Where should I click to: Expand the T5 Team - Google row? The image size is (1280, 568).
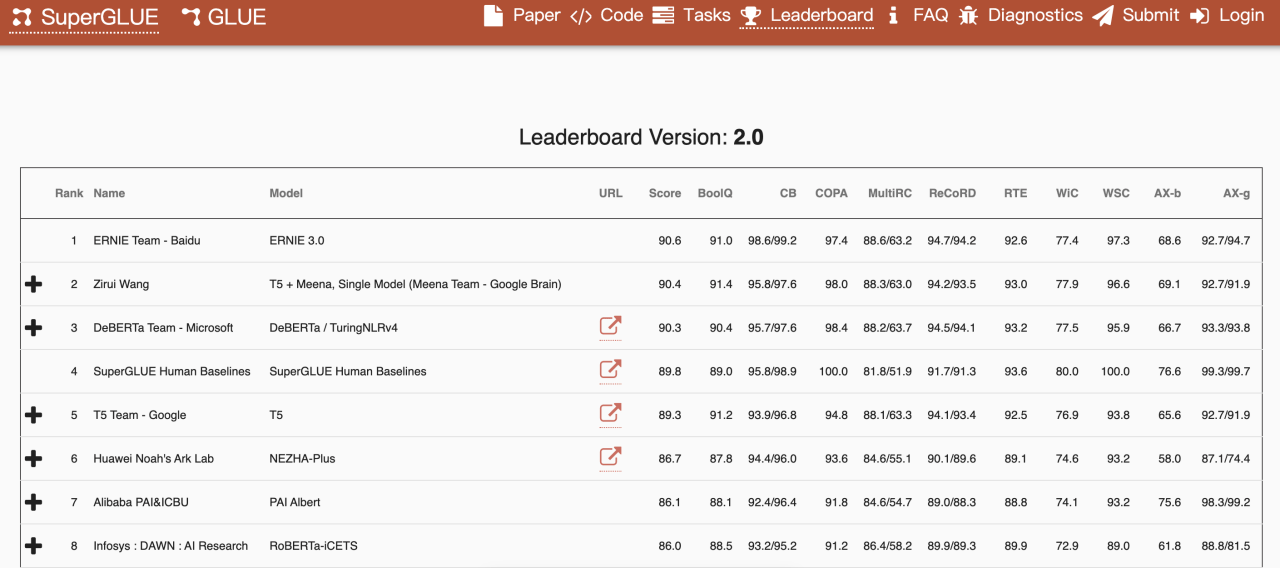tap(33, 415)
